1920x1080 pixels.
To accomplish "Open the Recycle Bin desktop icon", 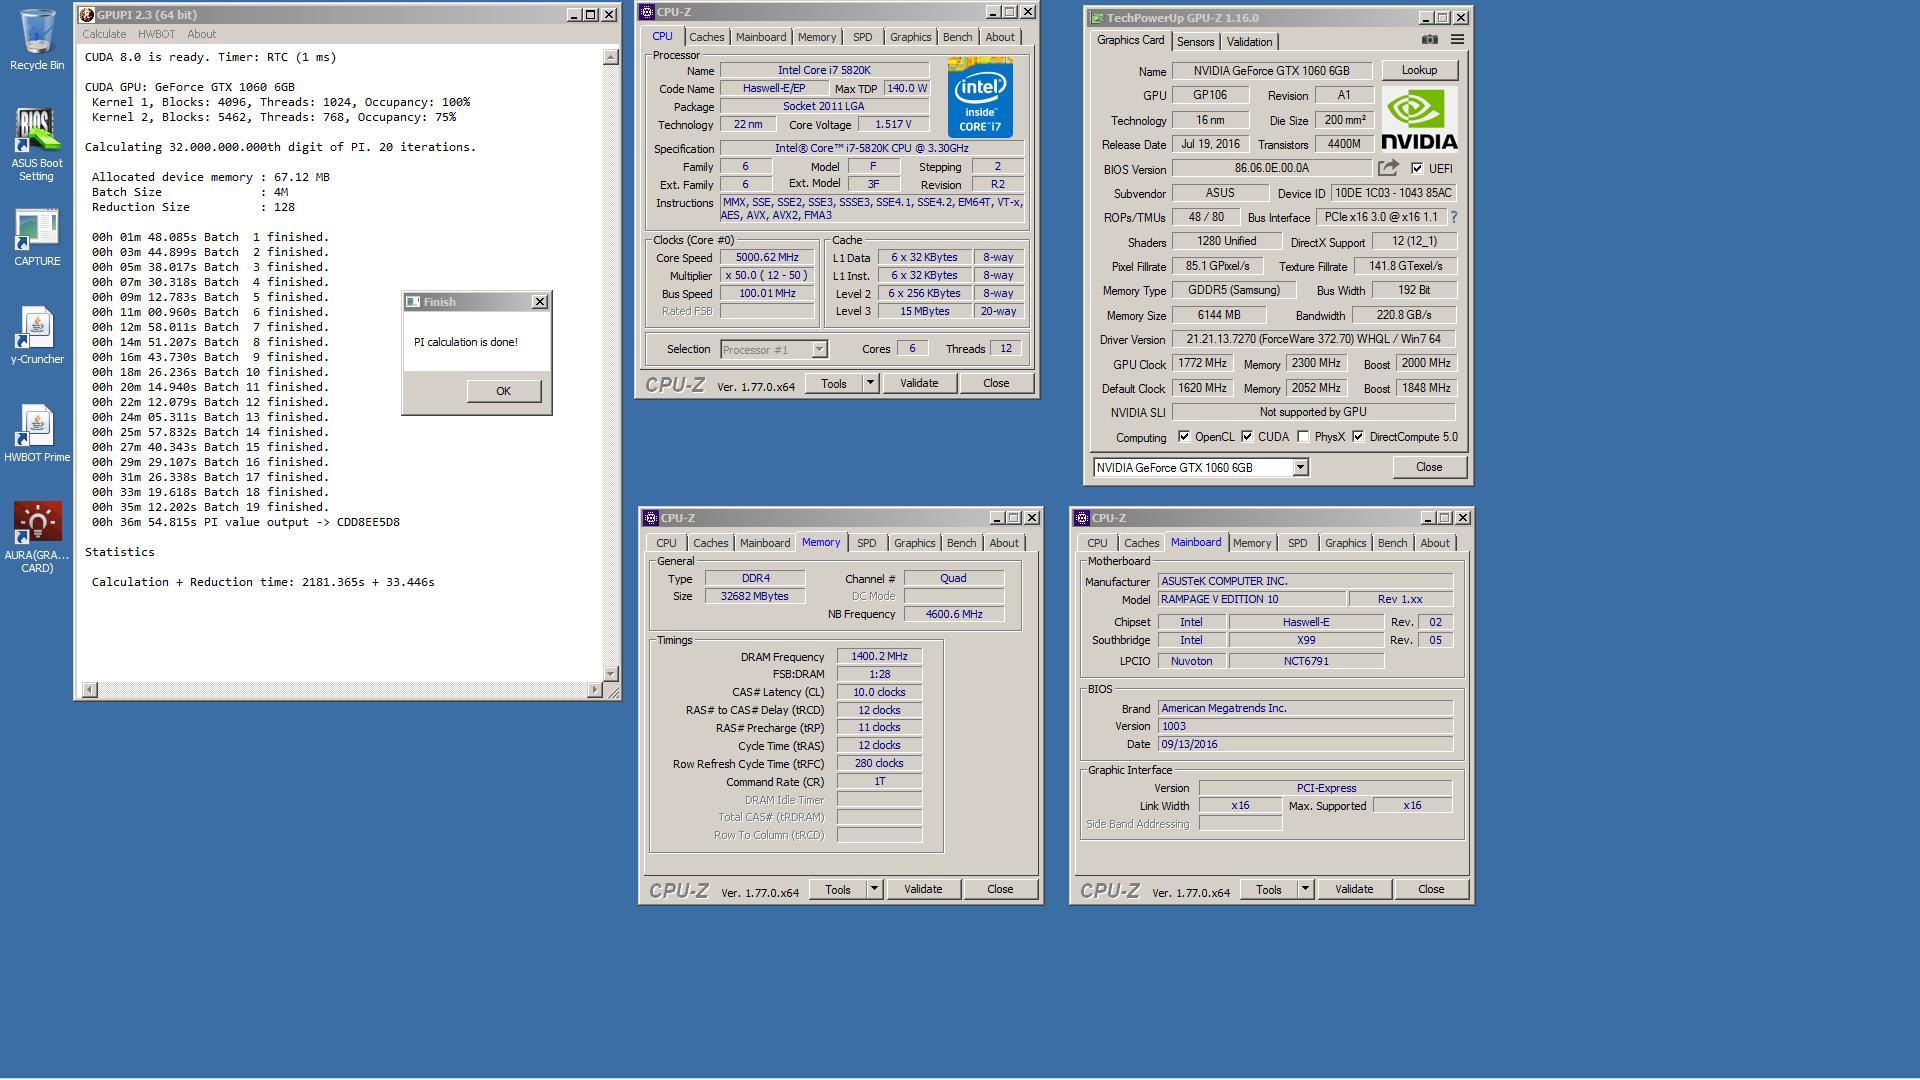I will click(x=37, y=40).
